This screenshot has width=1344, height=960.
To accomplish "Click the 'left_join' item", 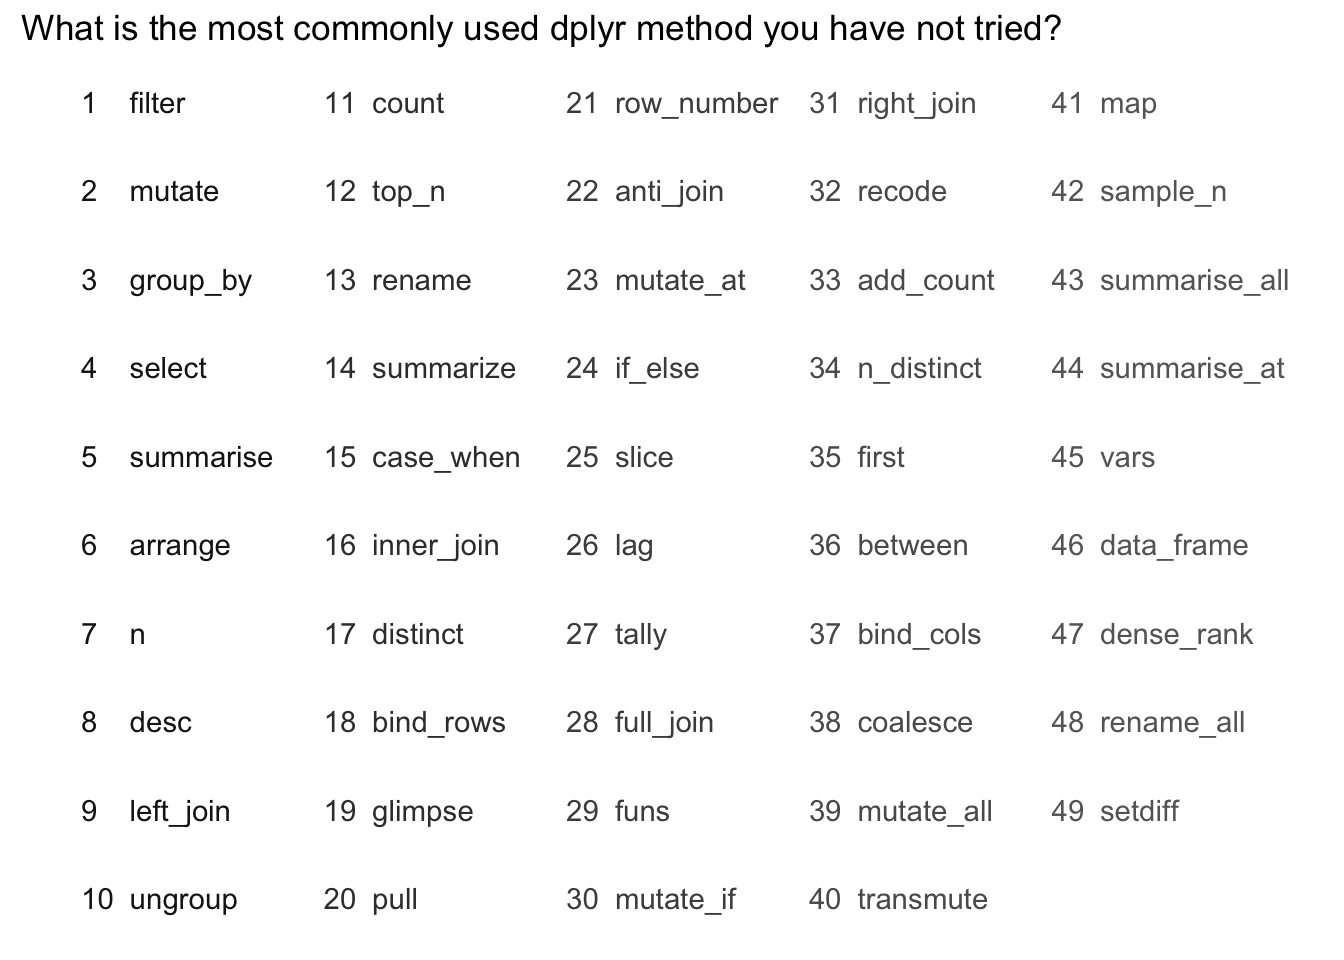I will click(x=180, y=811).
